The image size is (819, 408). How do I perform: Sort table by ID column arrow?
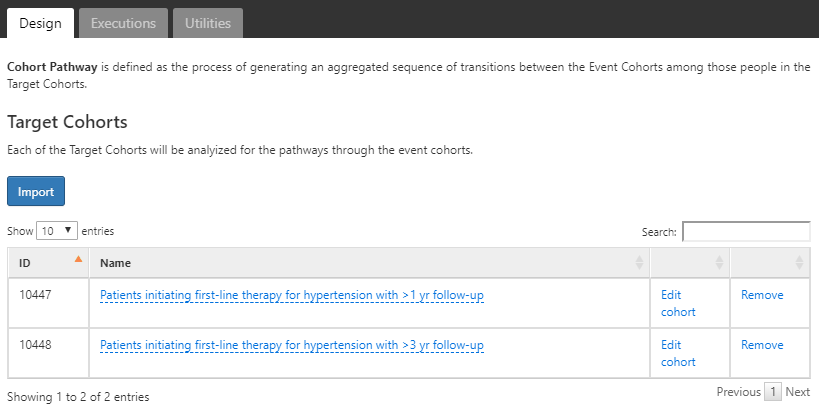[78, 259]
